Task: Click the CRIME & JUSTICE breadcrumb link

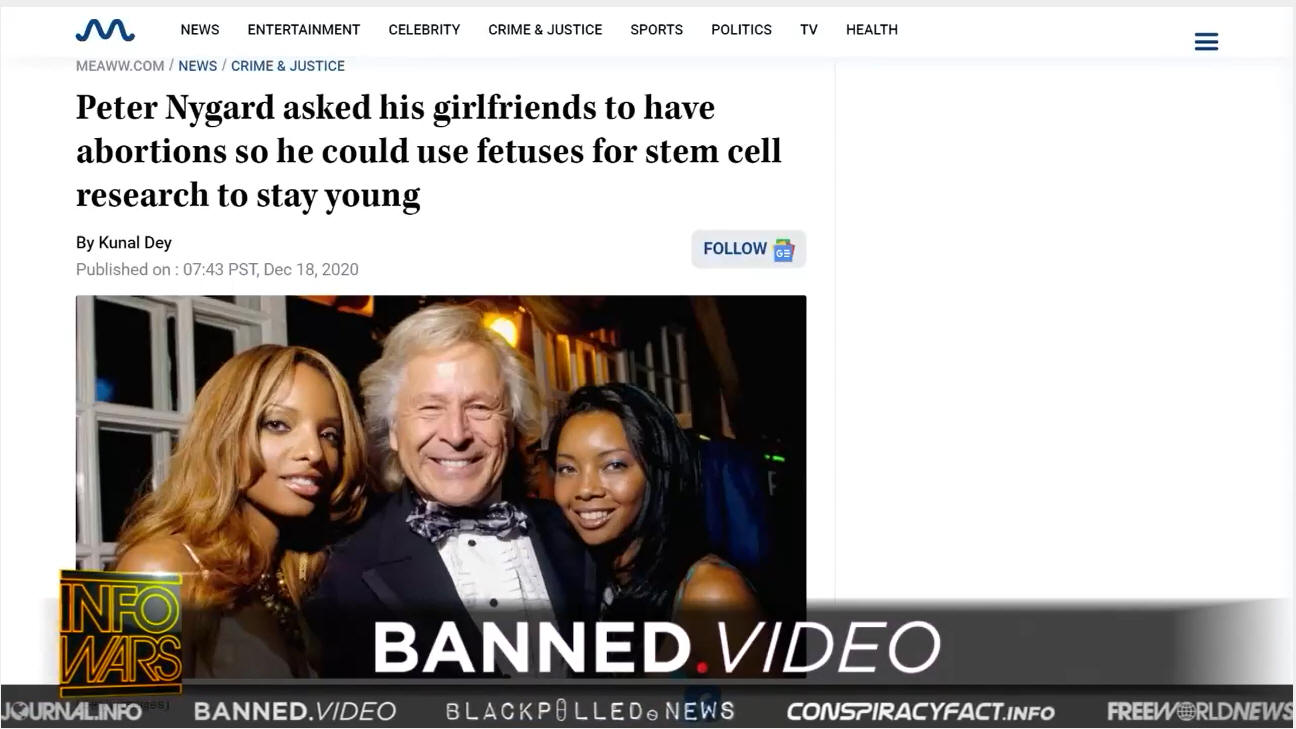Action: 288,66
